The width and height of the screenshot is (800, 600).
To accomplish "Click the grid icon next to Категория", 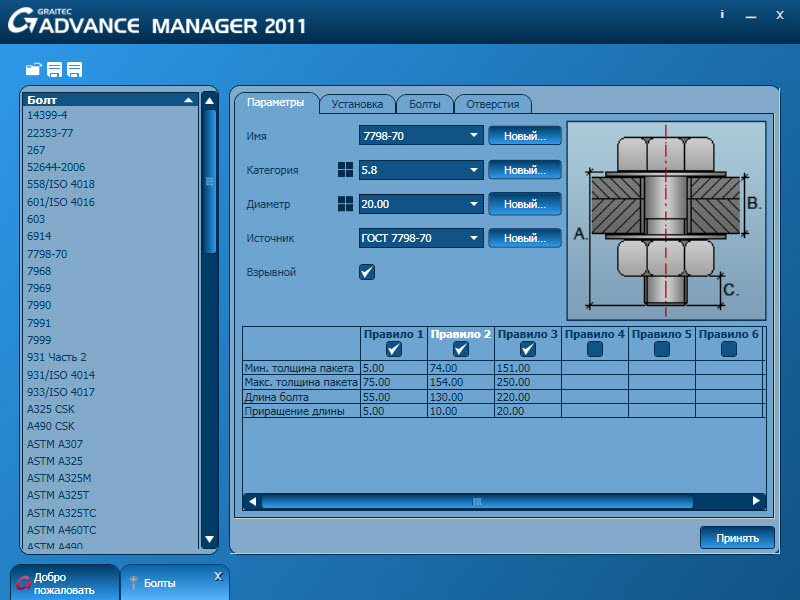I will click(345, 170).
